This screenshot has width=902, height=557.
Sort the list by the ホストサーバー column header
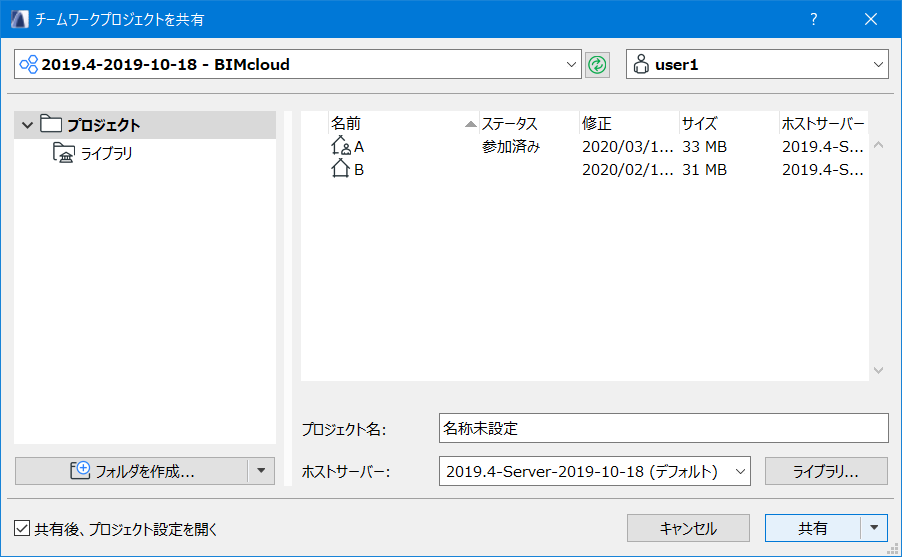pos(823,123)
